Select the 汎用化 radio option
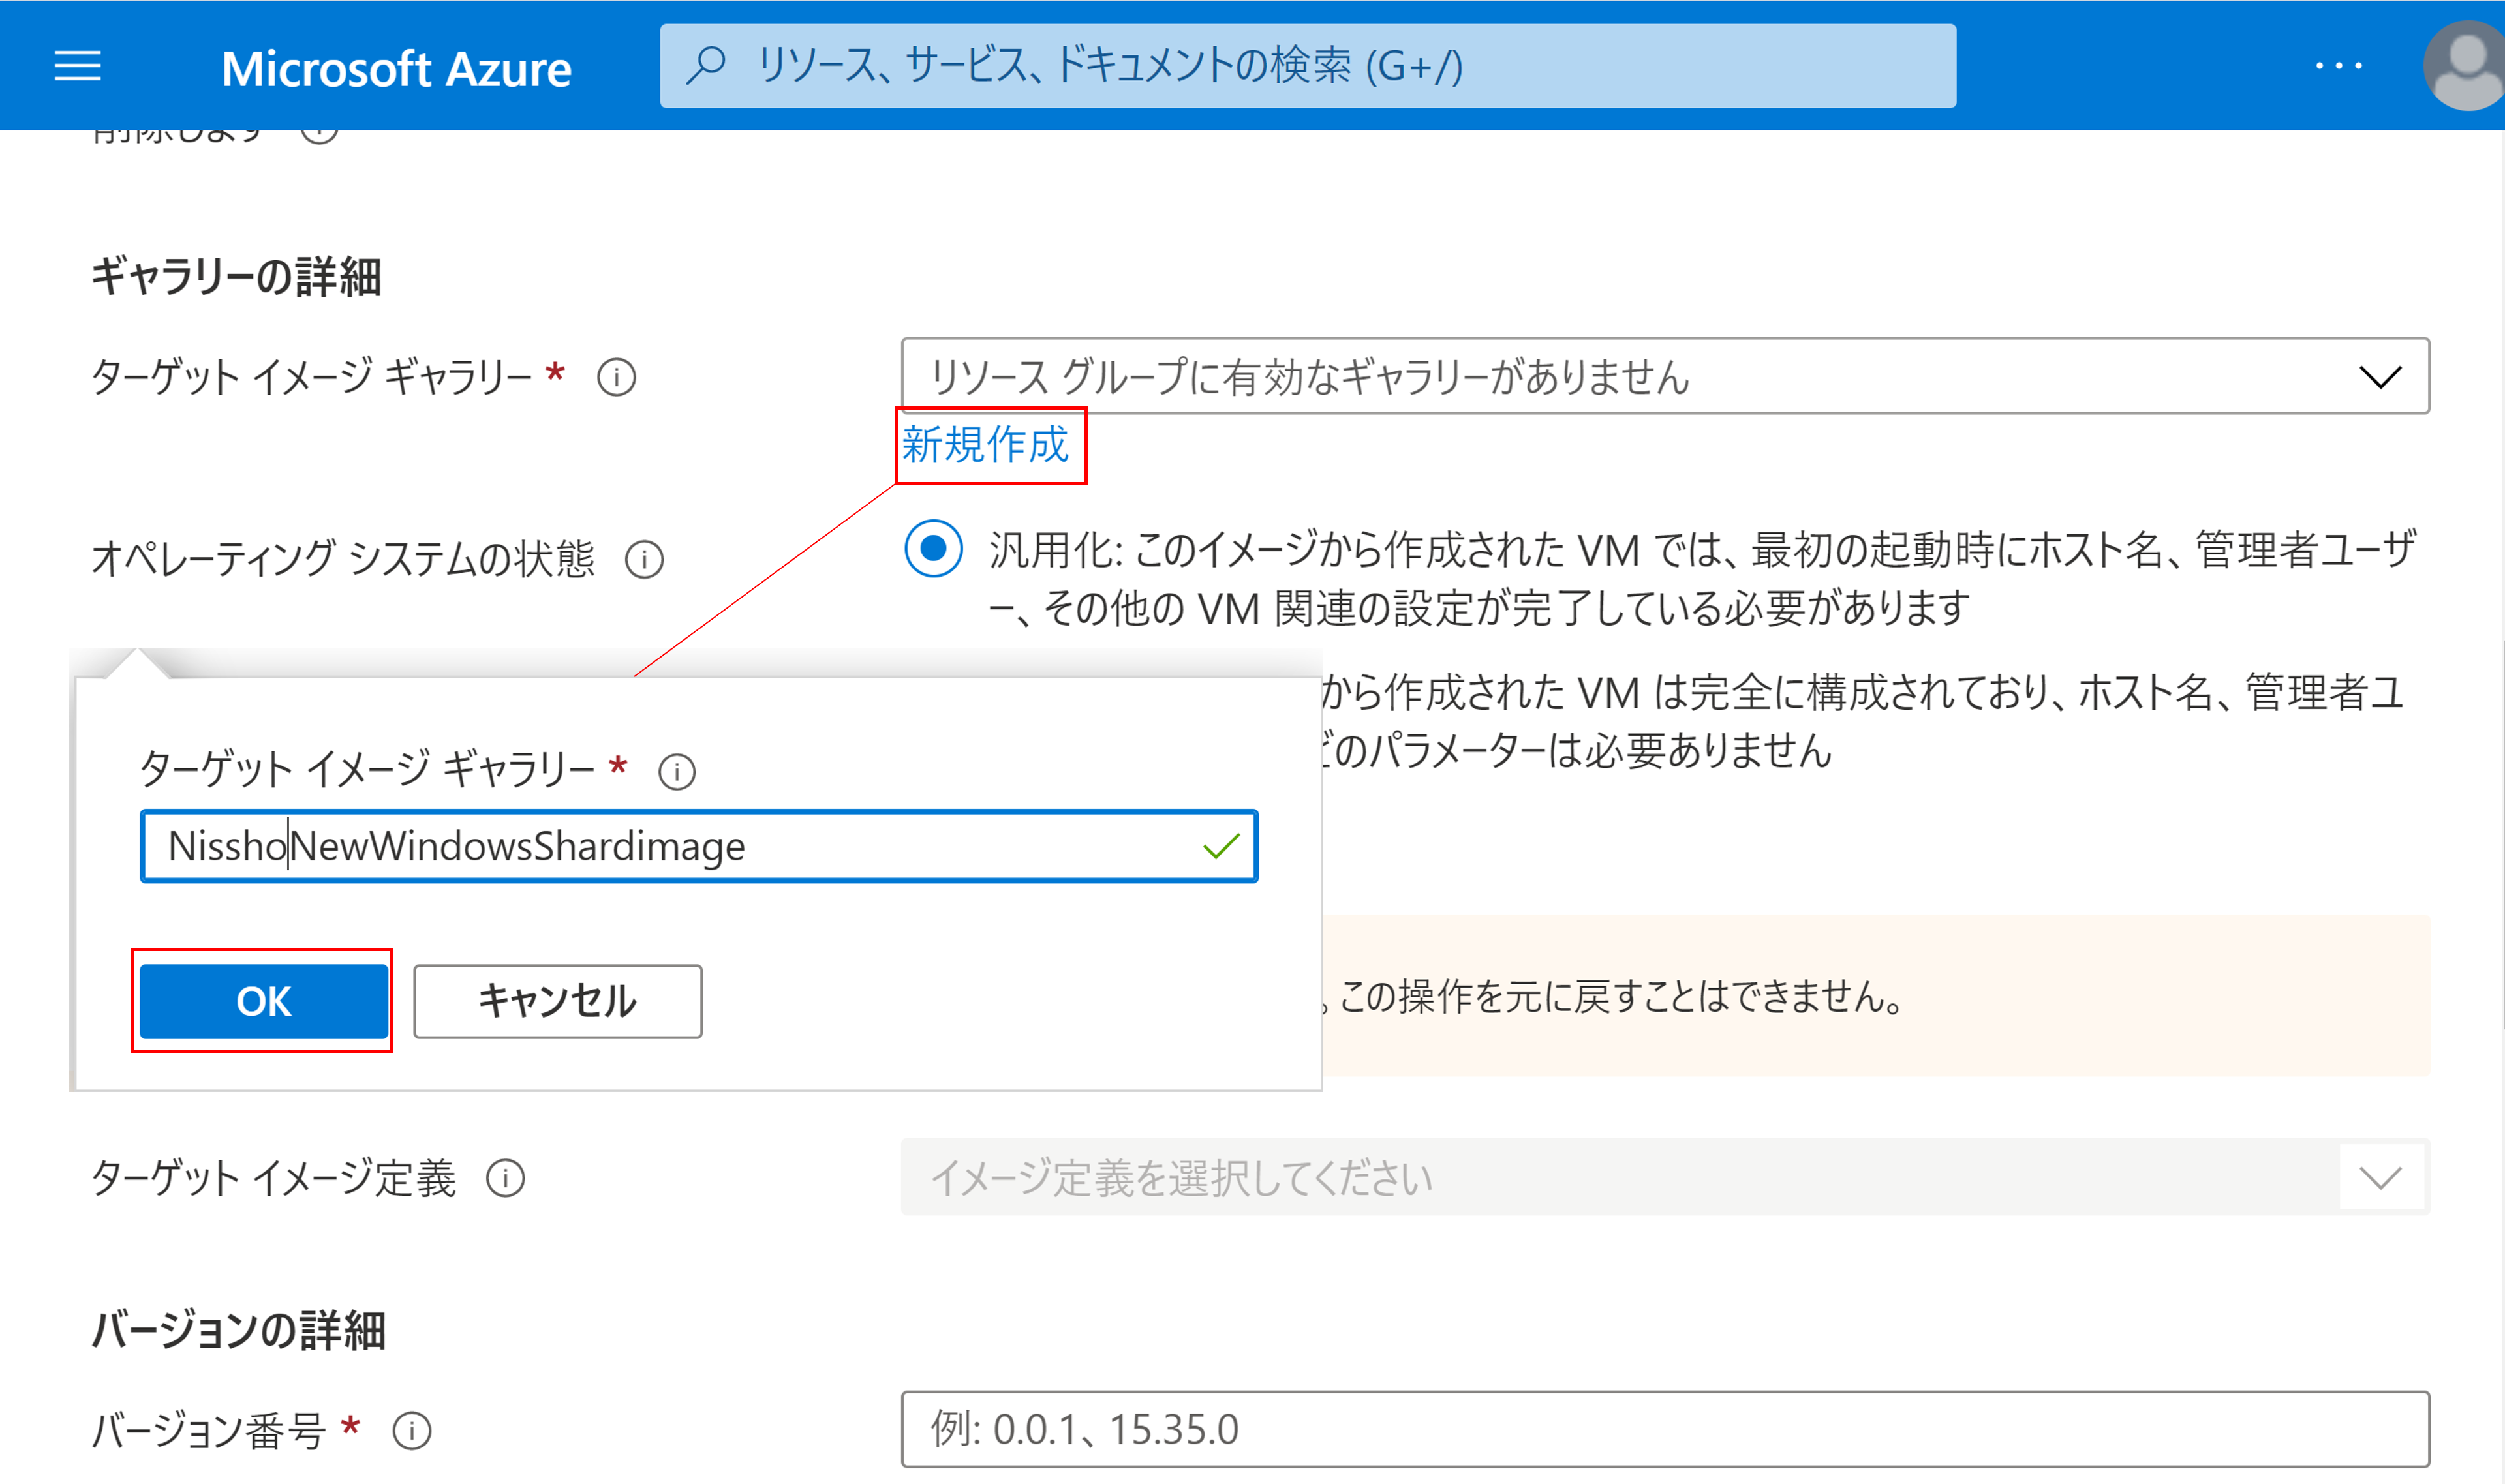The height and width of the screenshot is (1484, 2505). (933, 548)
